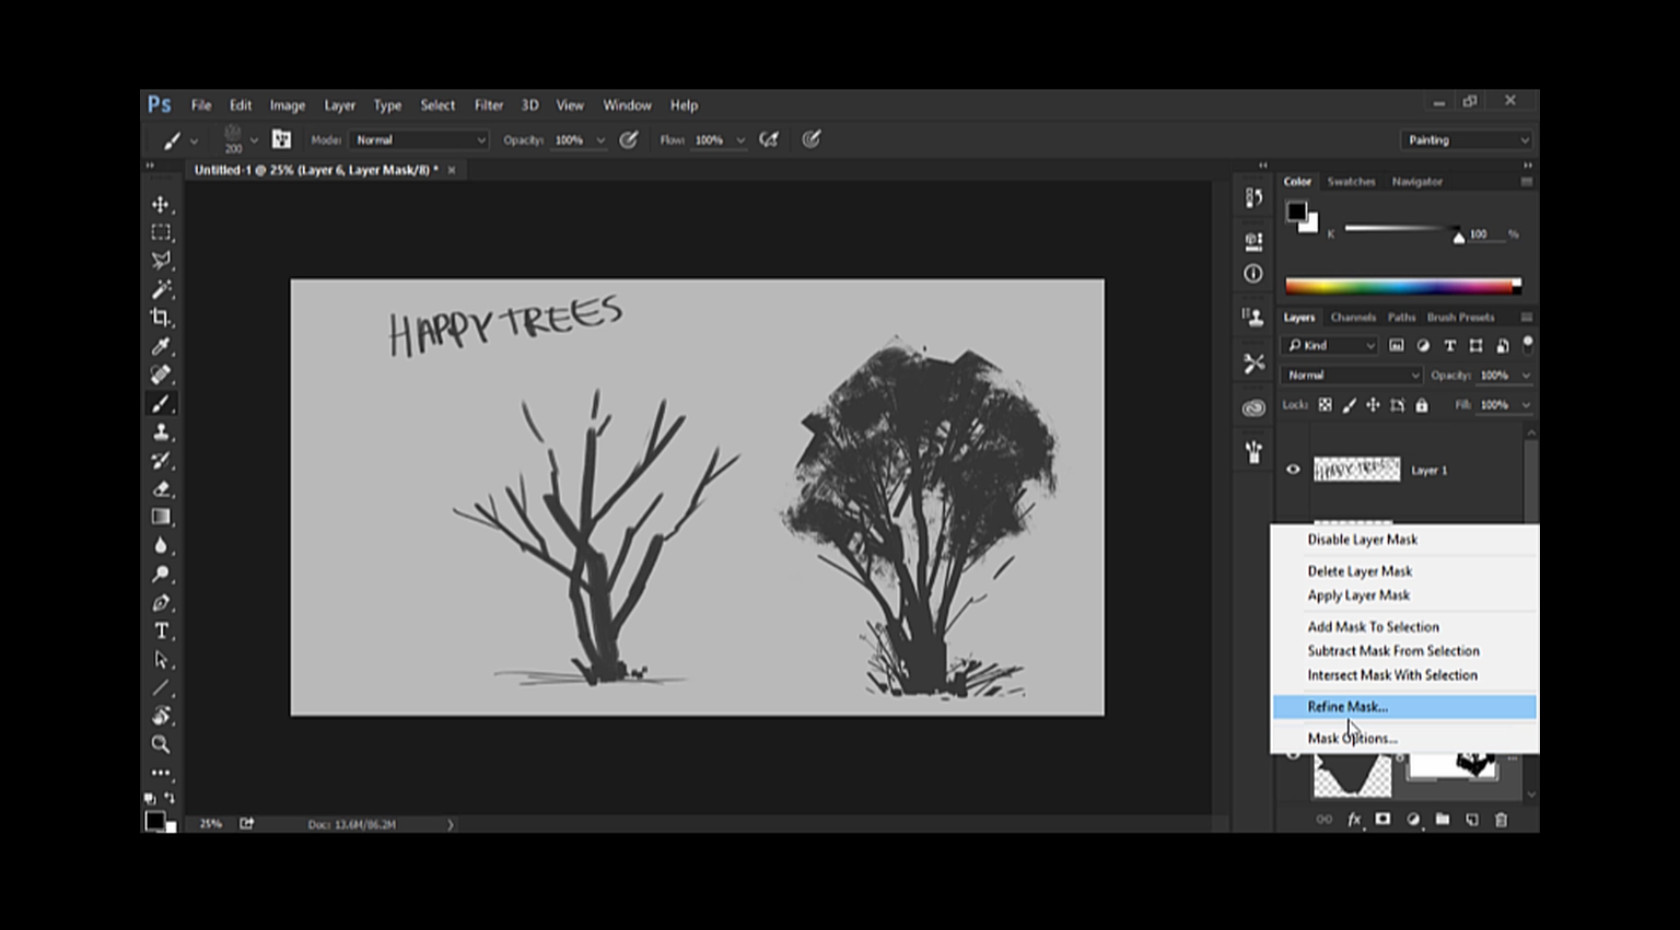Choose the Eraser tool
1680x930 pixels.
[x=160, y=489]
